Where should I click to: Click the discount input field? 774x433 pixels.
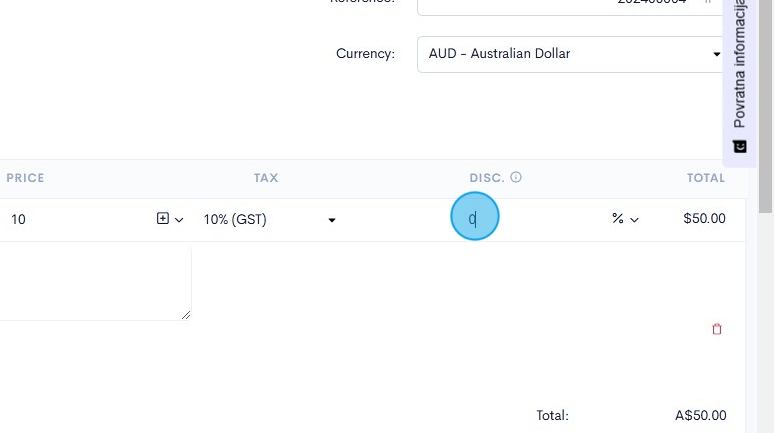520,219
